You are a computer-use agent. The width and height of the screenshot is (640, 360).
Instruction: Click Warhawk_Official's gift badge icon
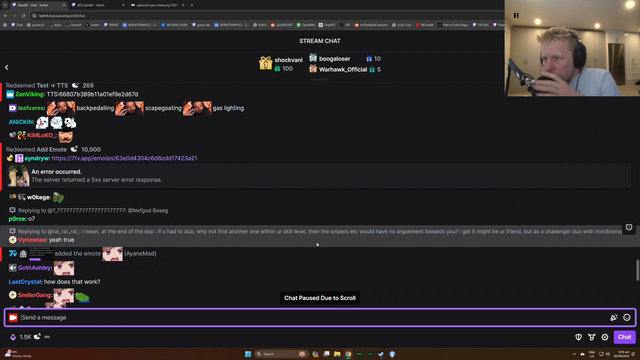point(313,69)
